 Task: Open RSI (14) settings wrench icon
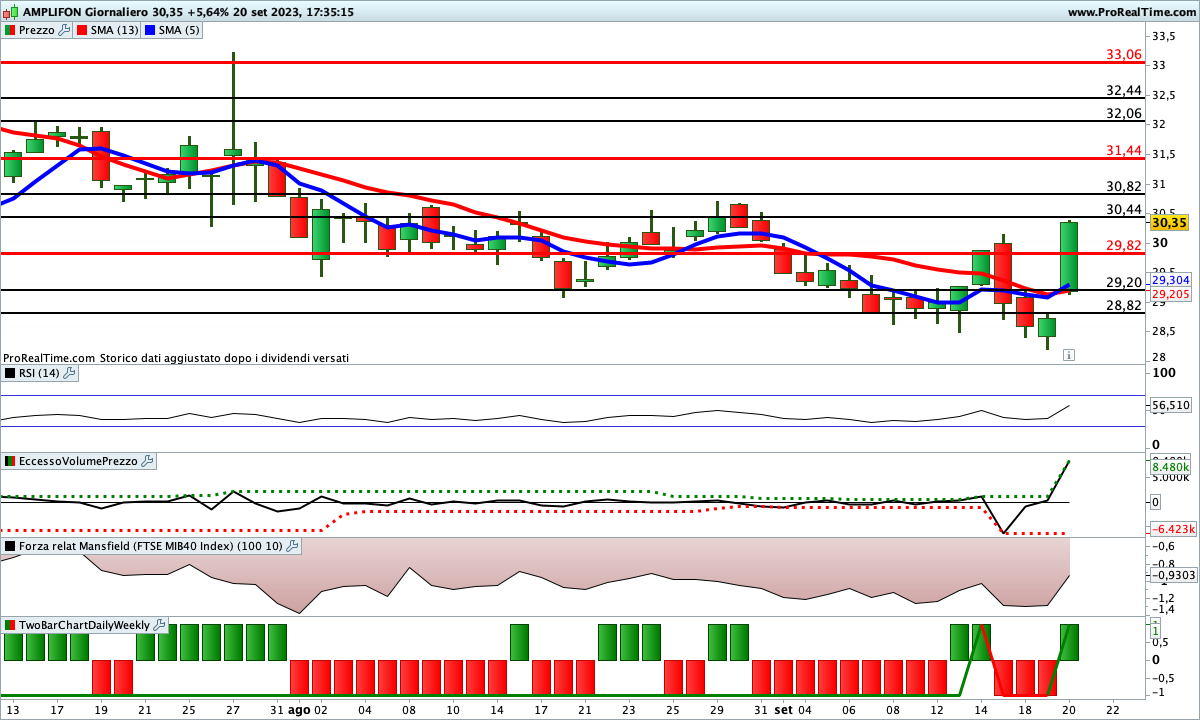coord(69,373)
